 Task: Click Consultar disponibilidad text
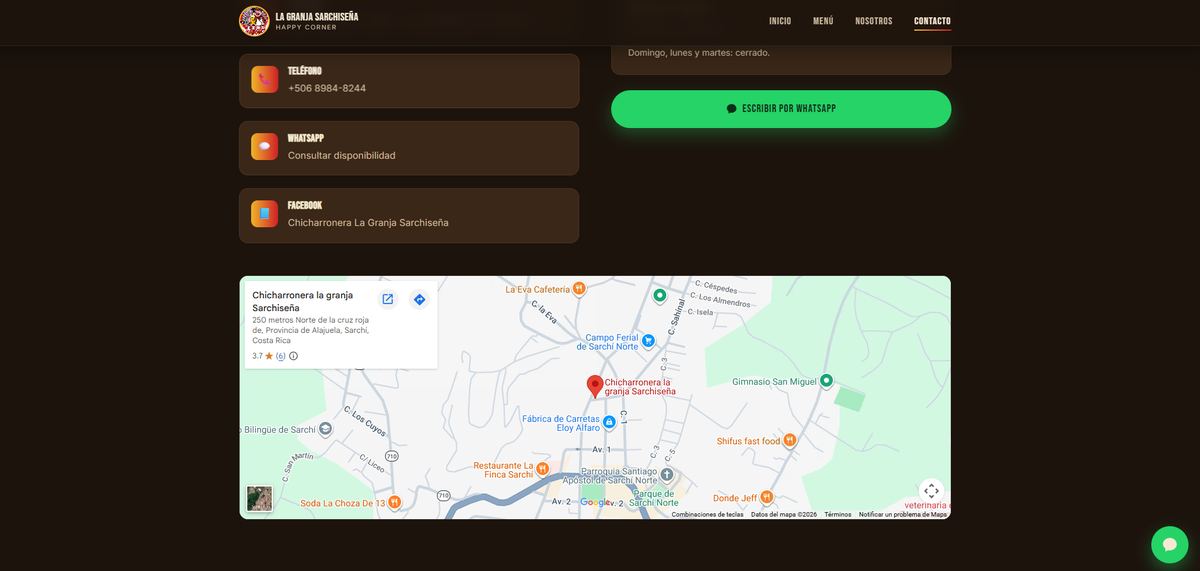342,155
